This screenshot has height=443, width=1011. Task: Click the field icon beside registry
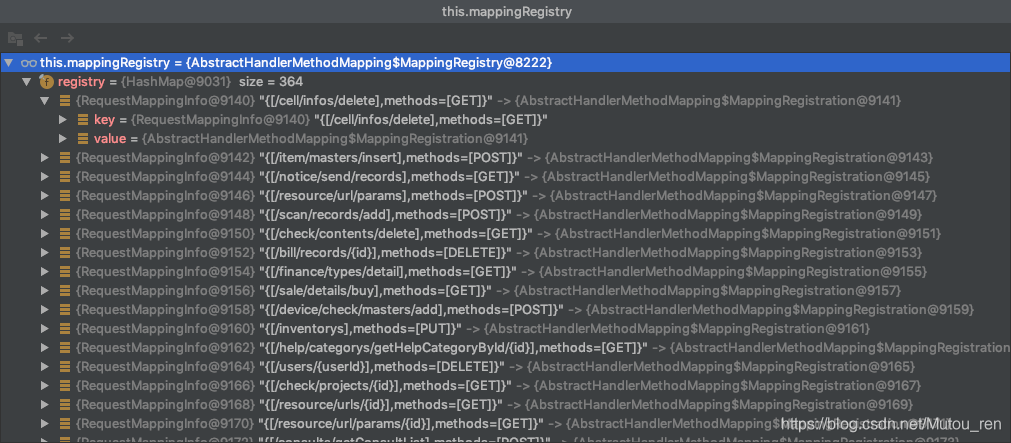coord(46,82)
